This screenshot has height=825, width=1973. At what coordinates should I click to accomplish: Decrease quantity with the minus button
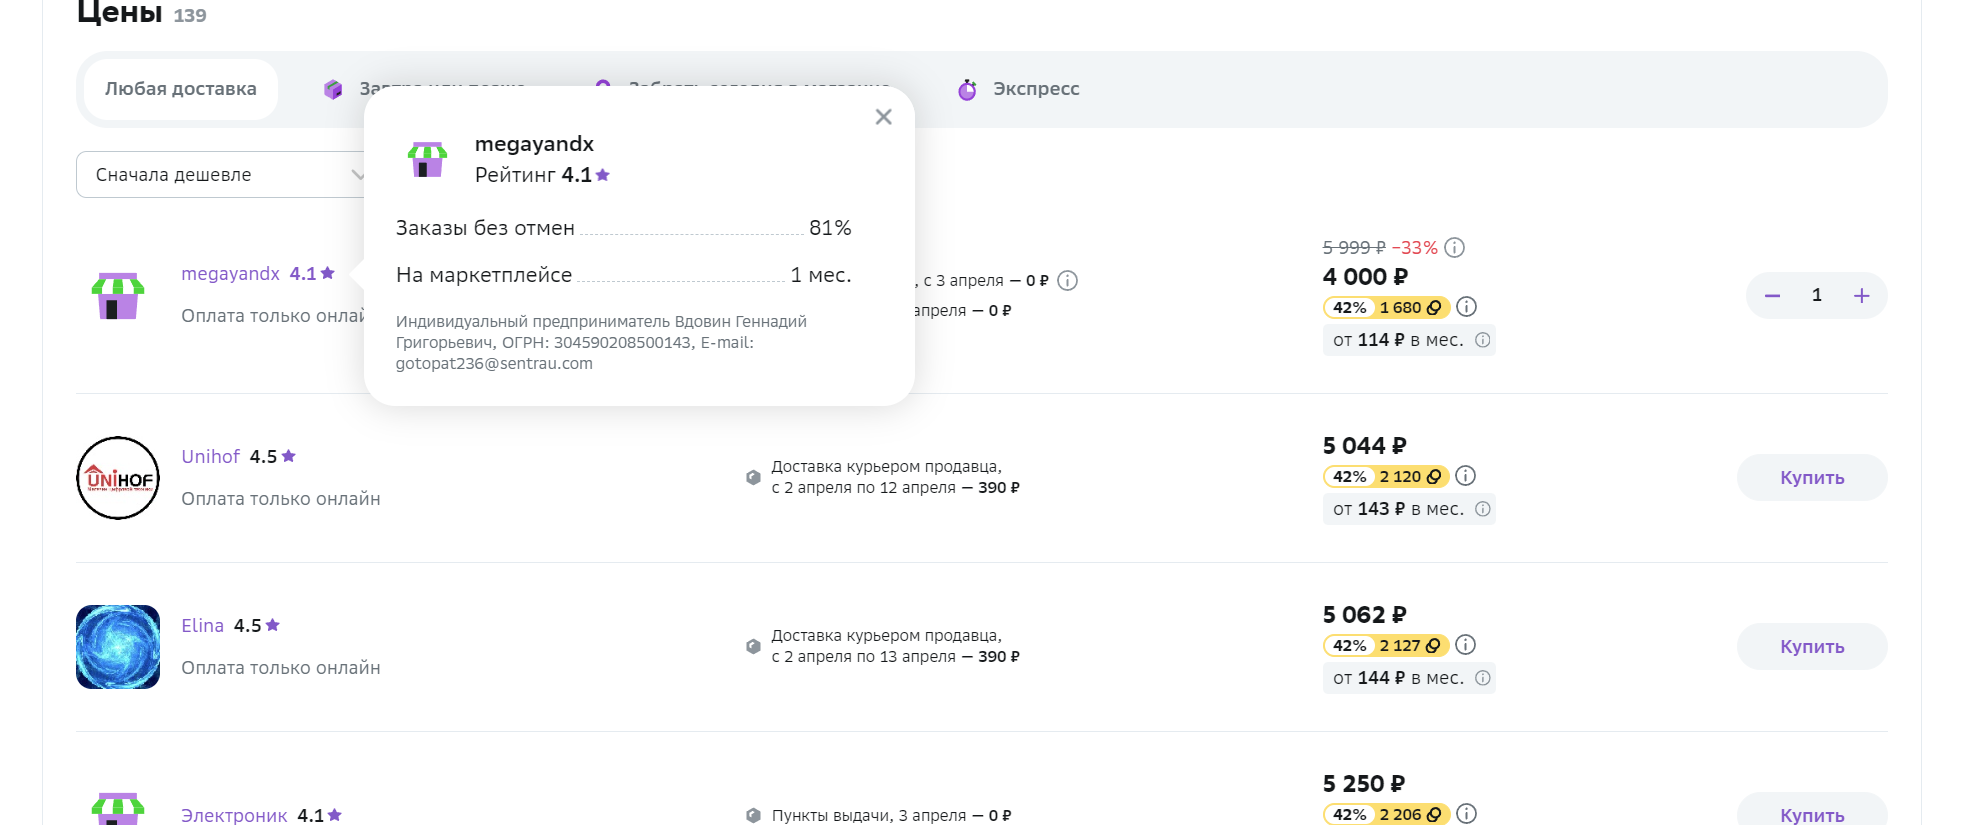click(x=1772, y=296)
